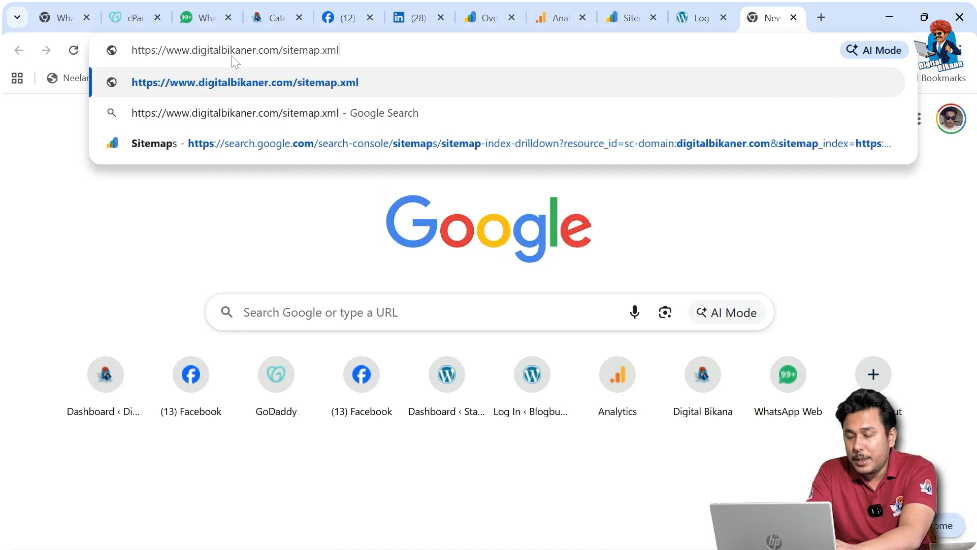Click the Add shortcut plus button
977x550 pixels.
(x=873, y=374)
